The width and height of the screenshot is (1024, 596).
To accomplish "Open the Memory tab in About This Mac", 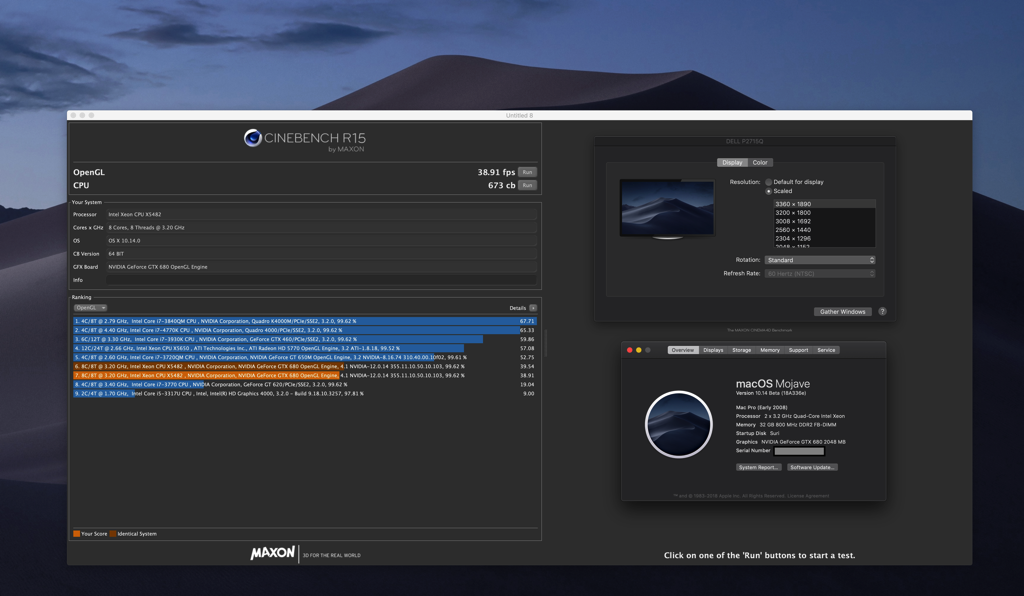I will (x=770, y=350).
